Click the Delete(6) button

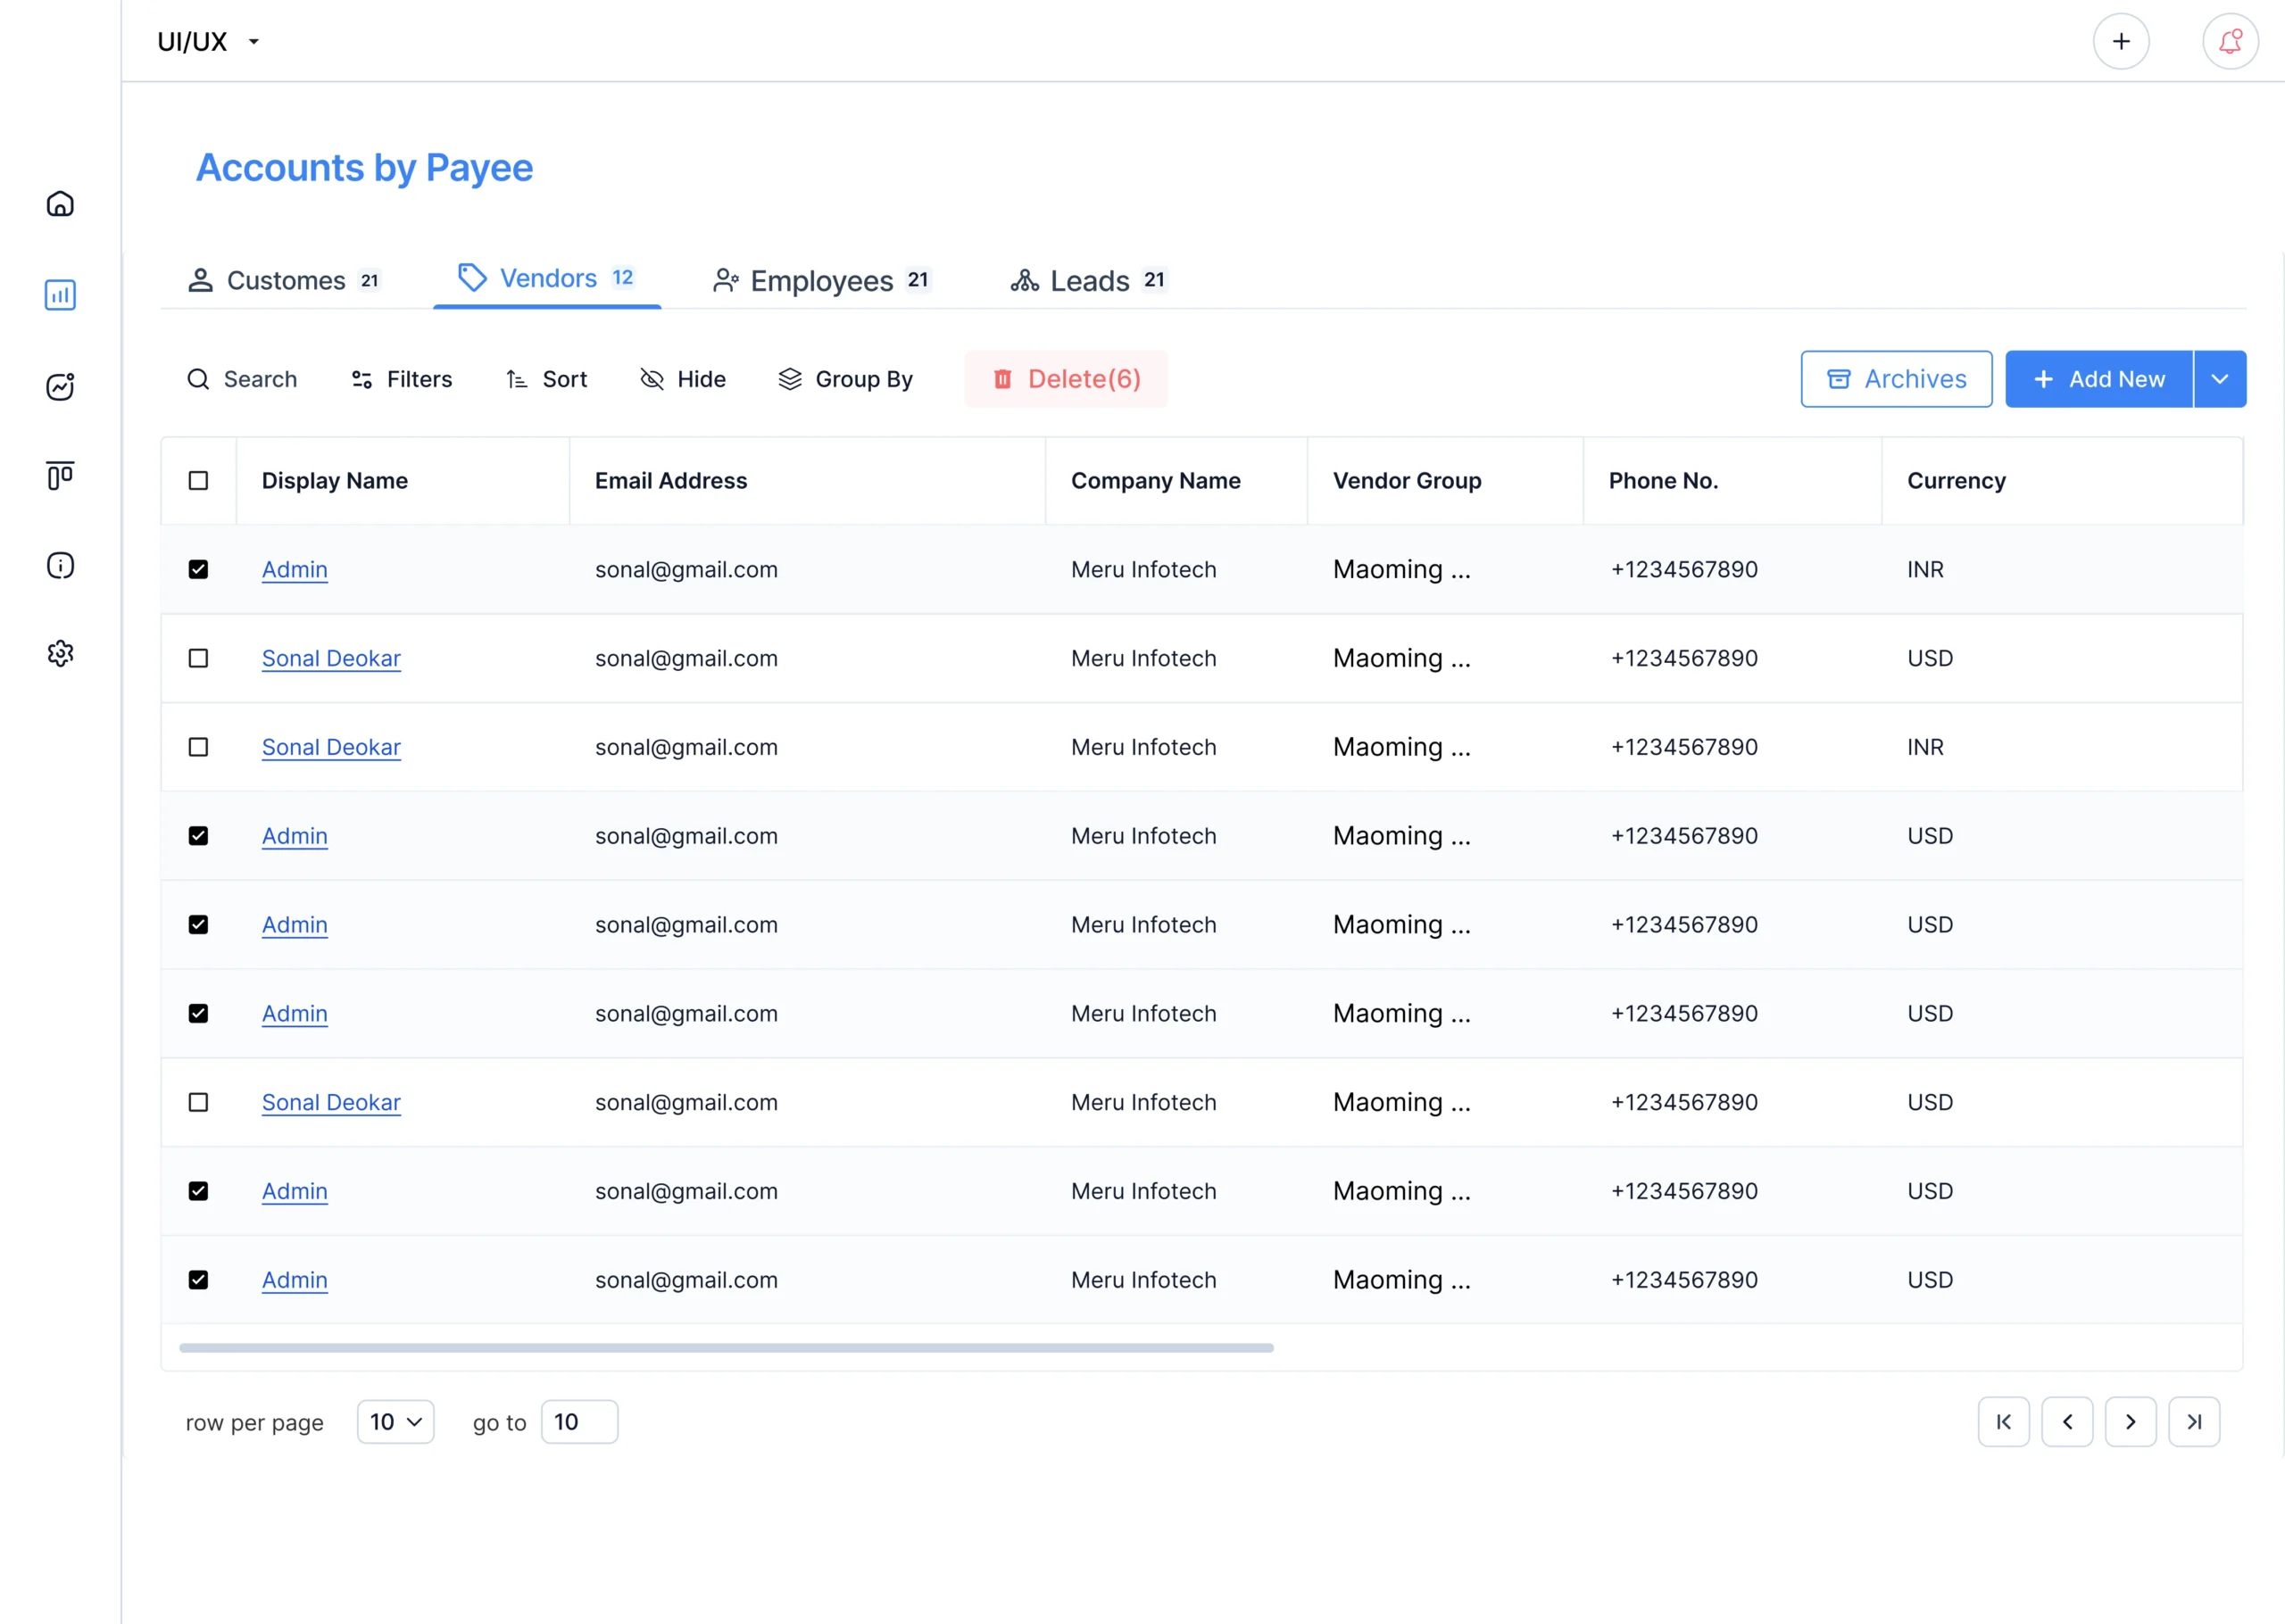(1066, 379)
